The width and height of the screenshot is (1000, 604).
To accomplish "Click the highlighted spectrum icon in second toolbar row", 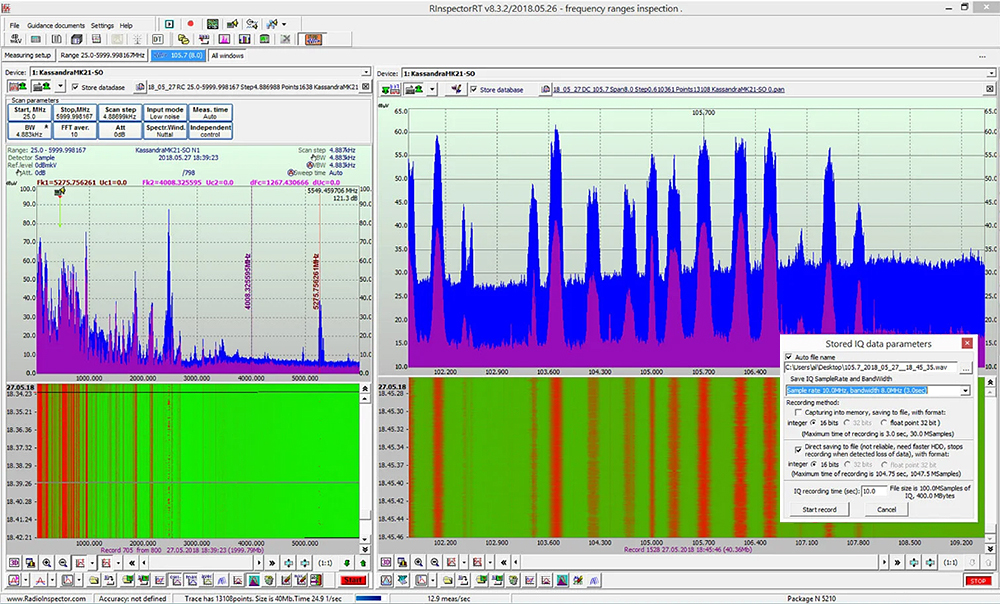I will click(313, 39).
